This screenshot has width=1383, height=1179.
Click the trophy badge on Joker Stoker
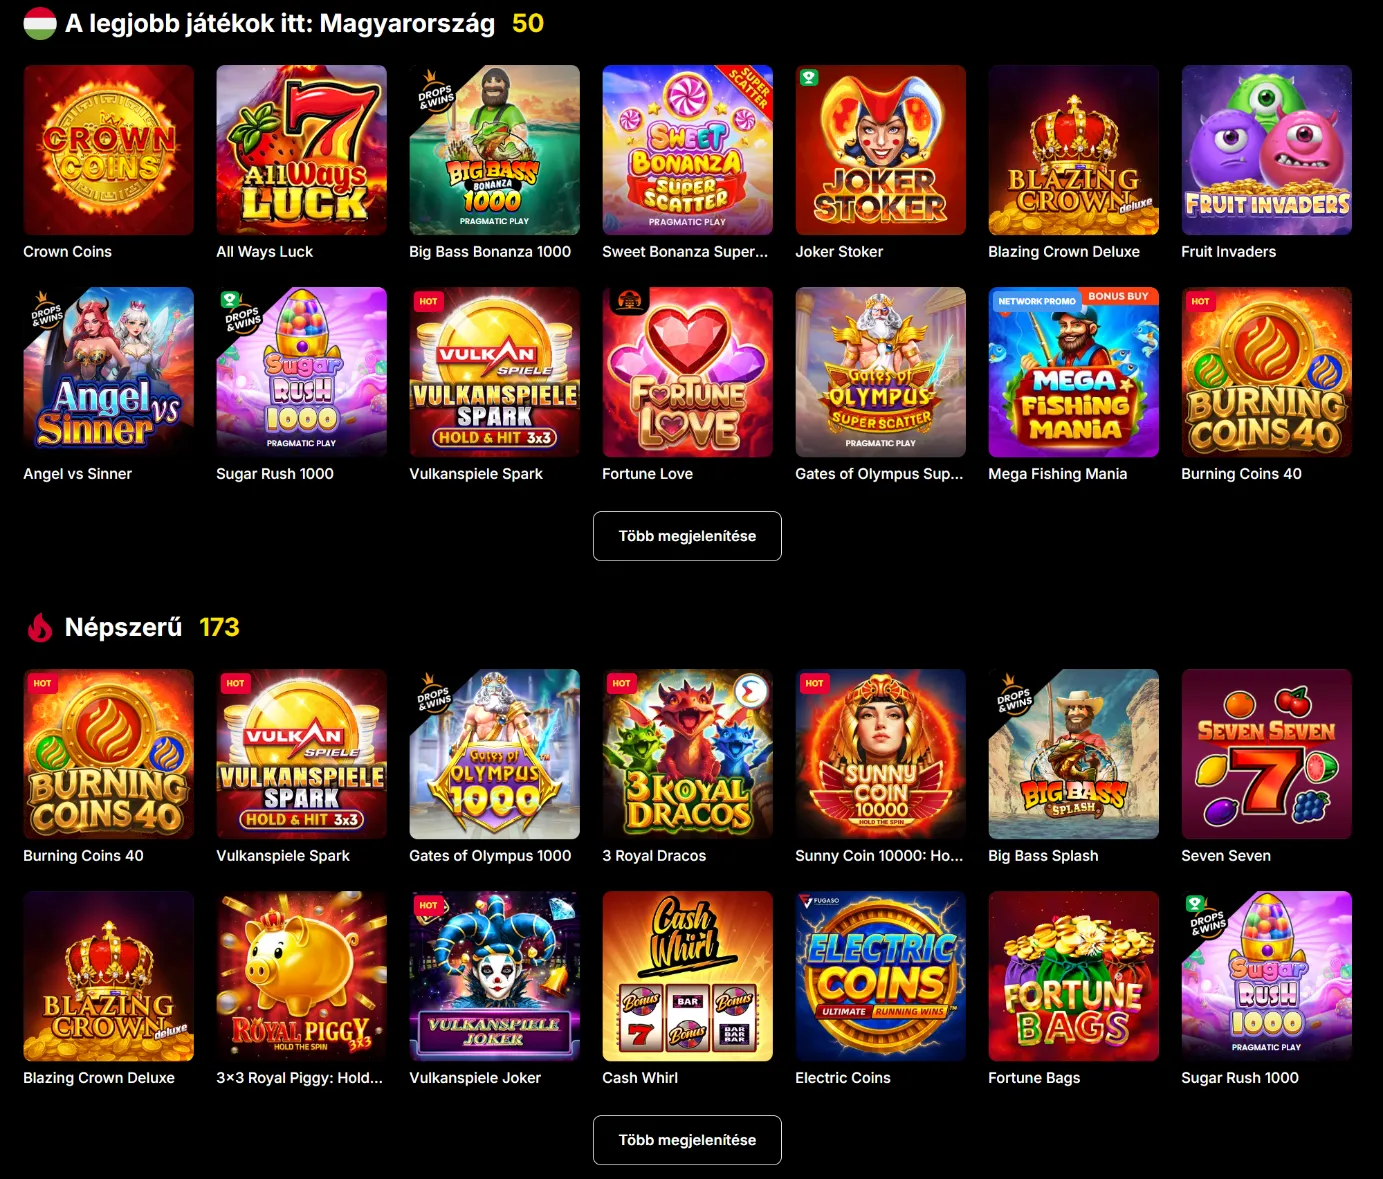[x=809, y=77]
